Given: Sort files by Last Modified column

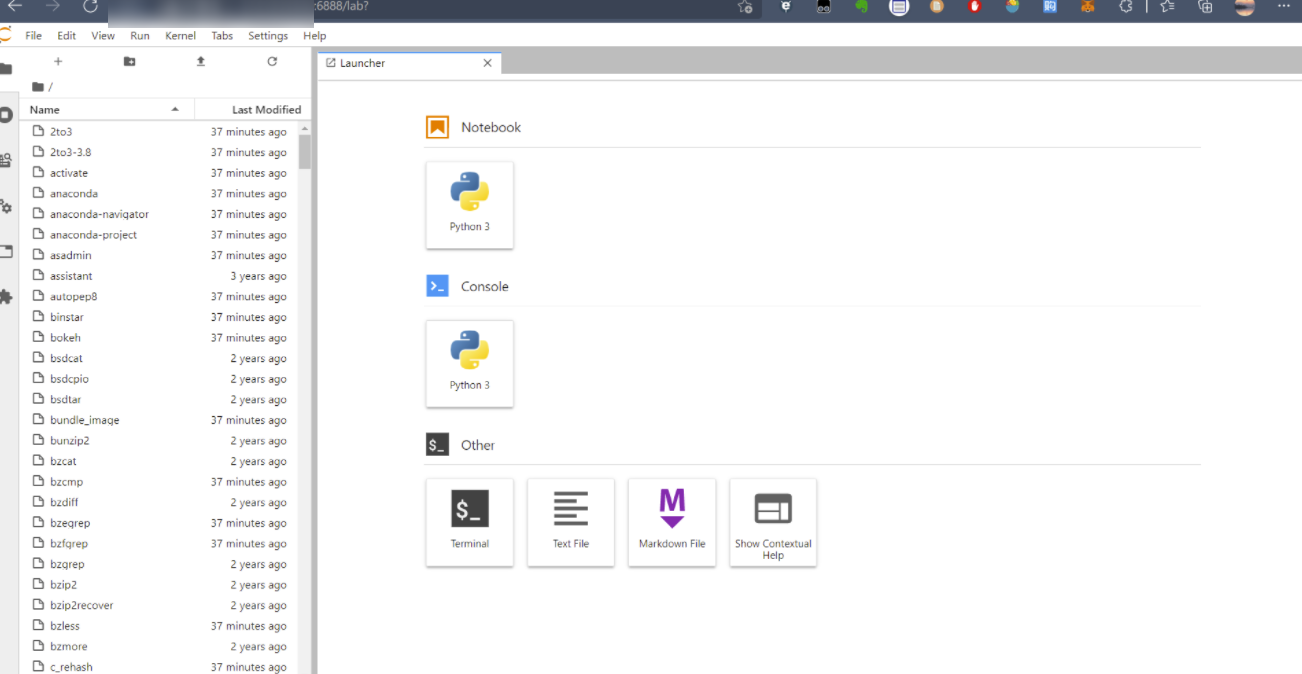Looking at the screenshot, I should [252, 109].
